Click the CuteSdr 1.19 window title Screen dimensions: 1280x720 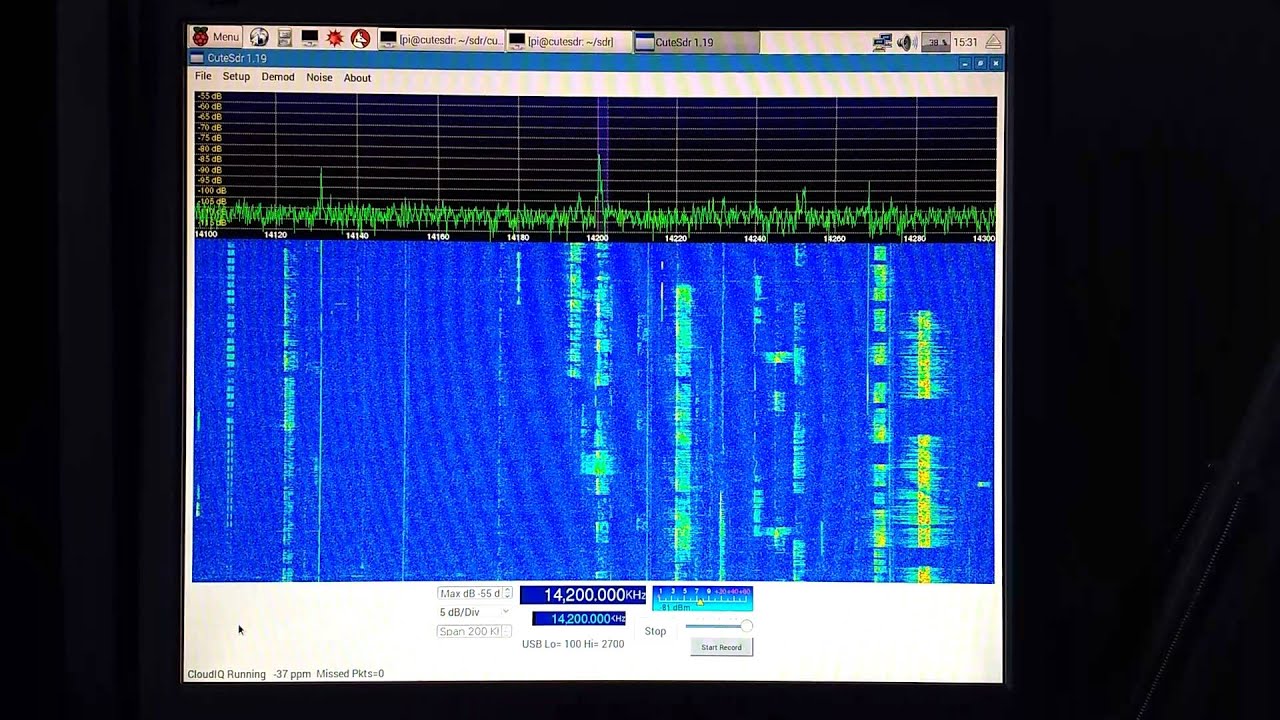click(237, 58)
